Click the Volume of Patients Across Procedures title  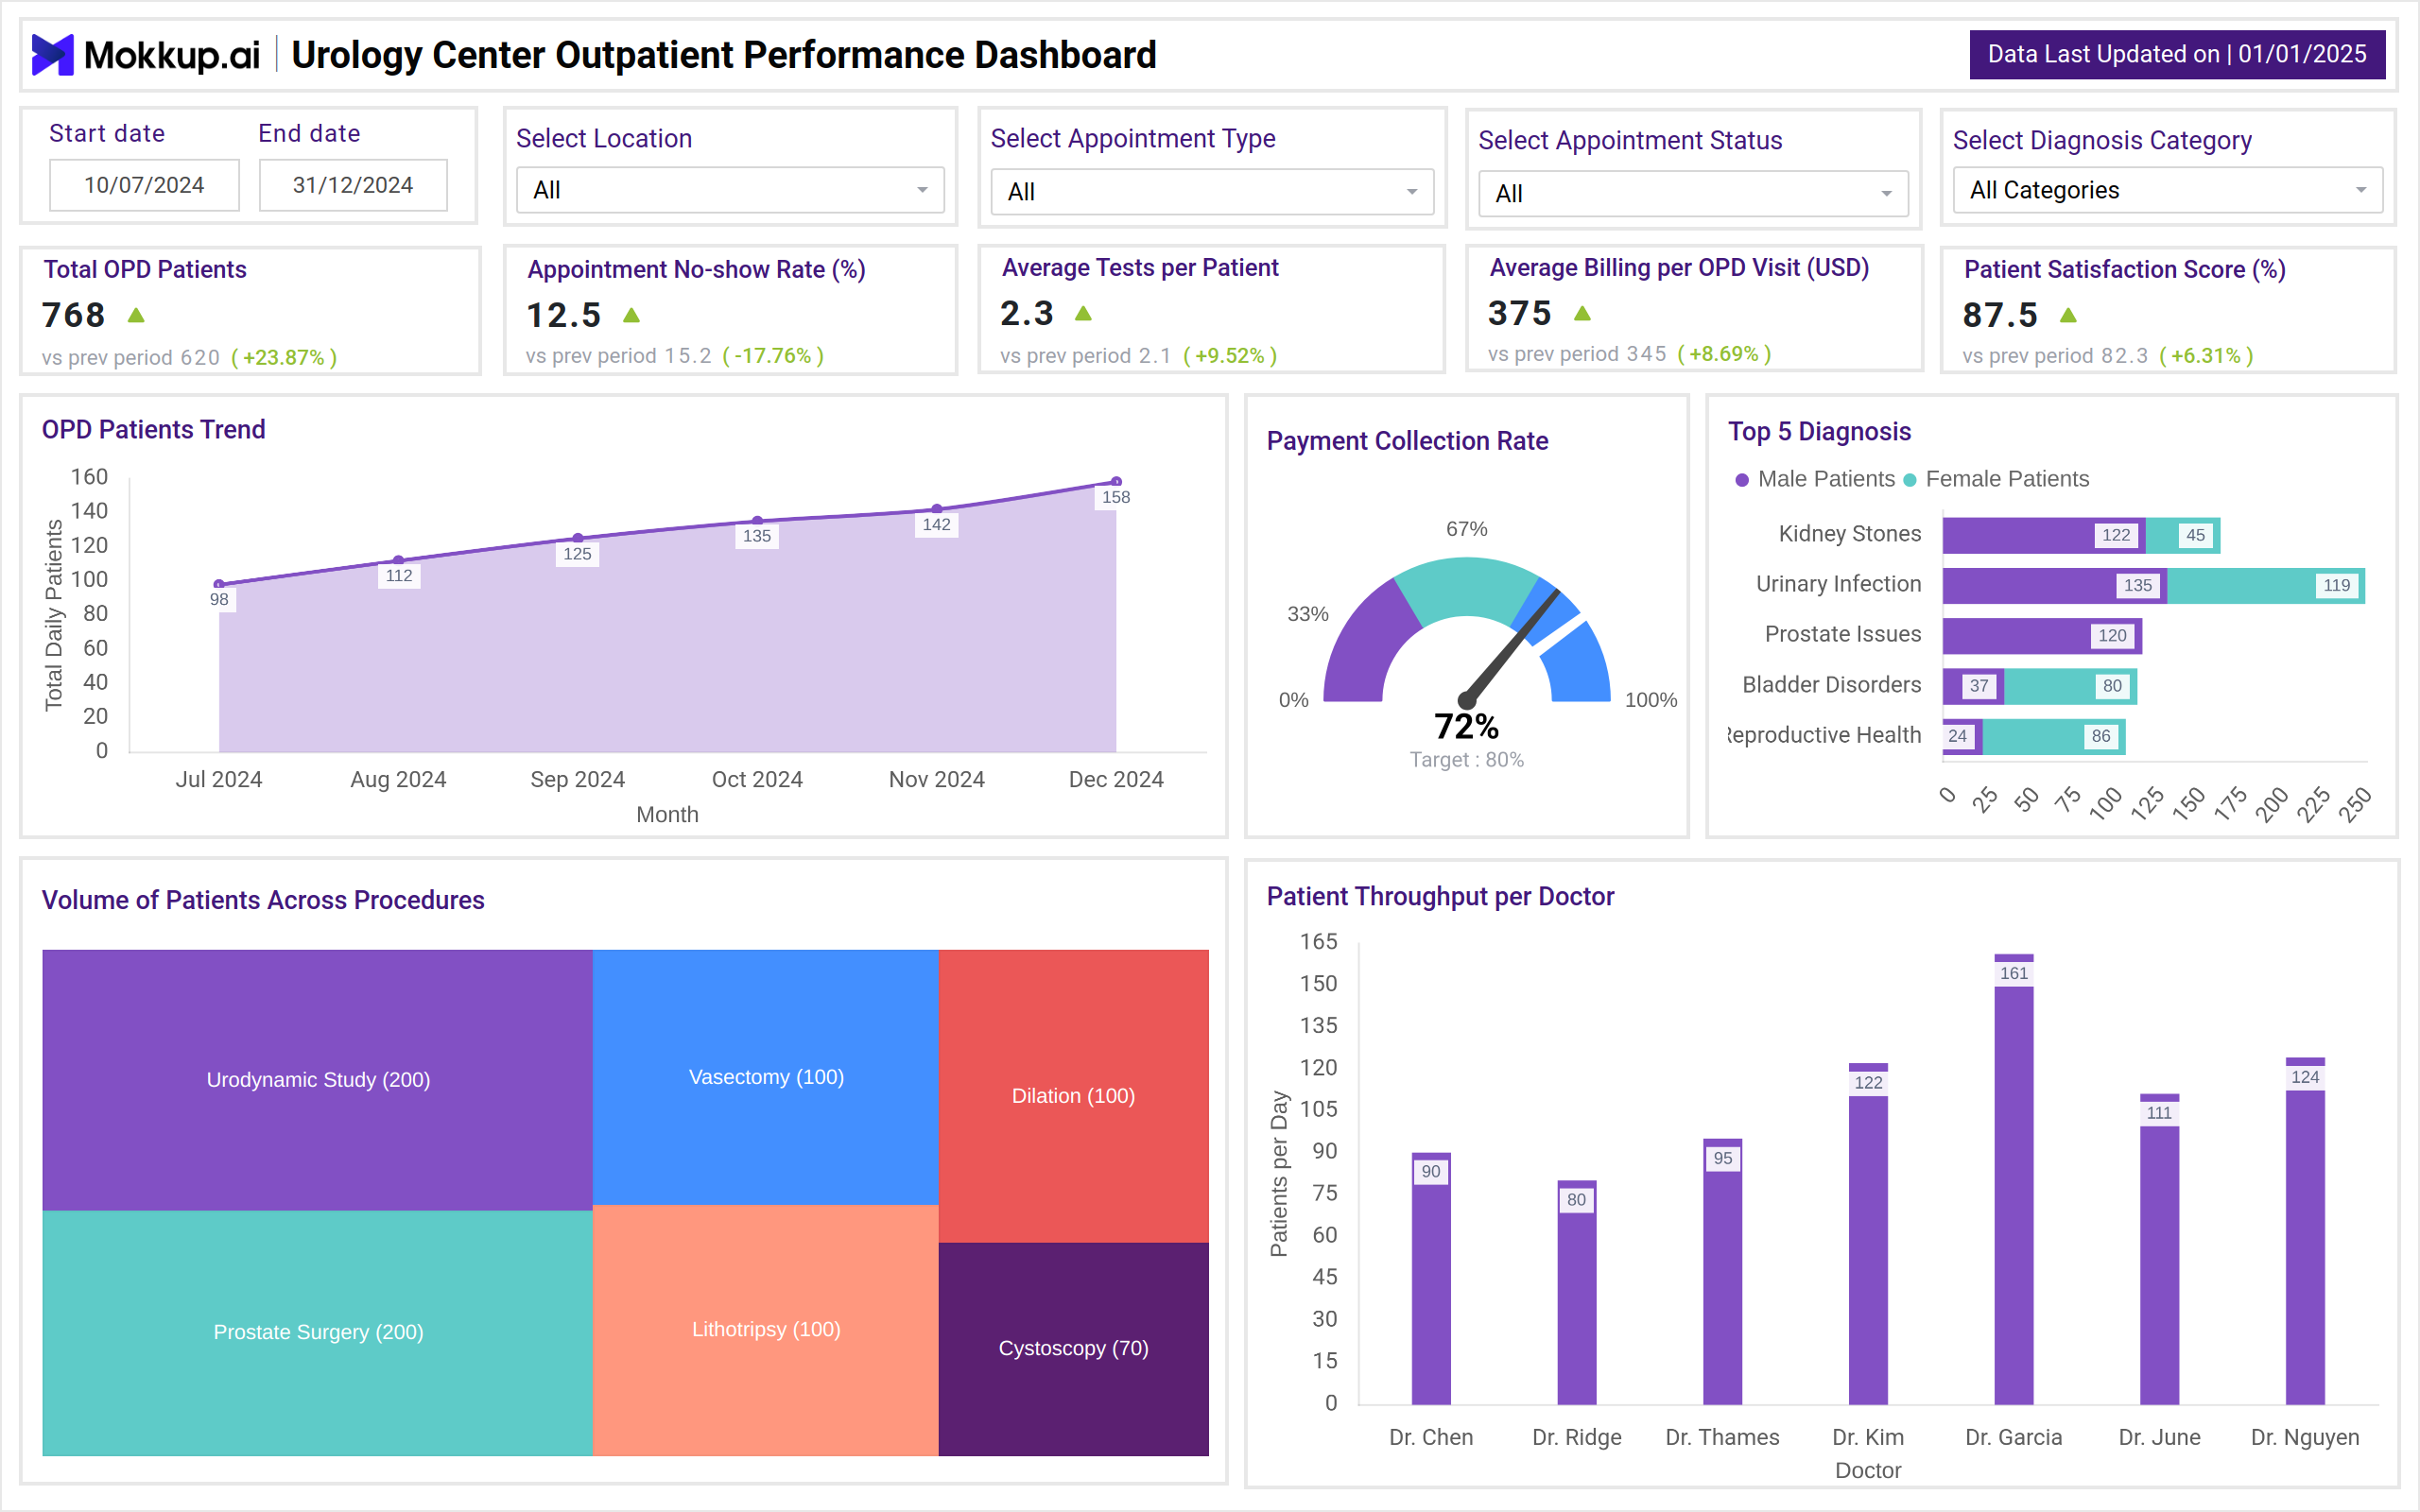point(263,900)
